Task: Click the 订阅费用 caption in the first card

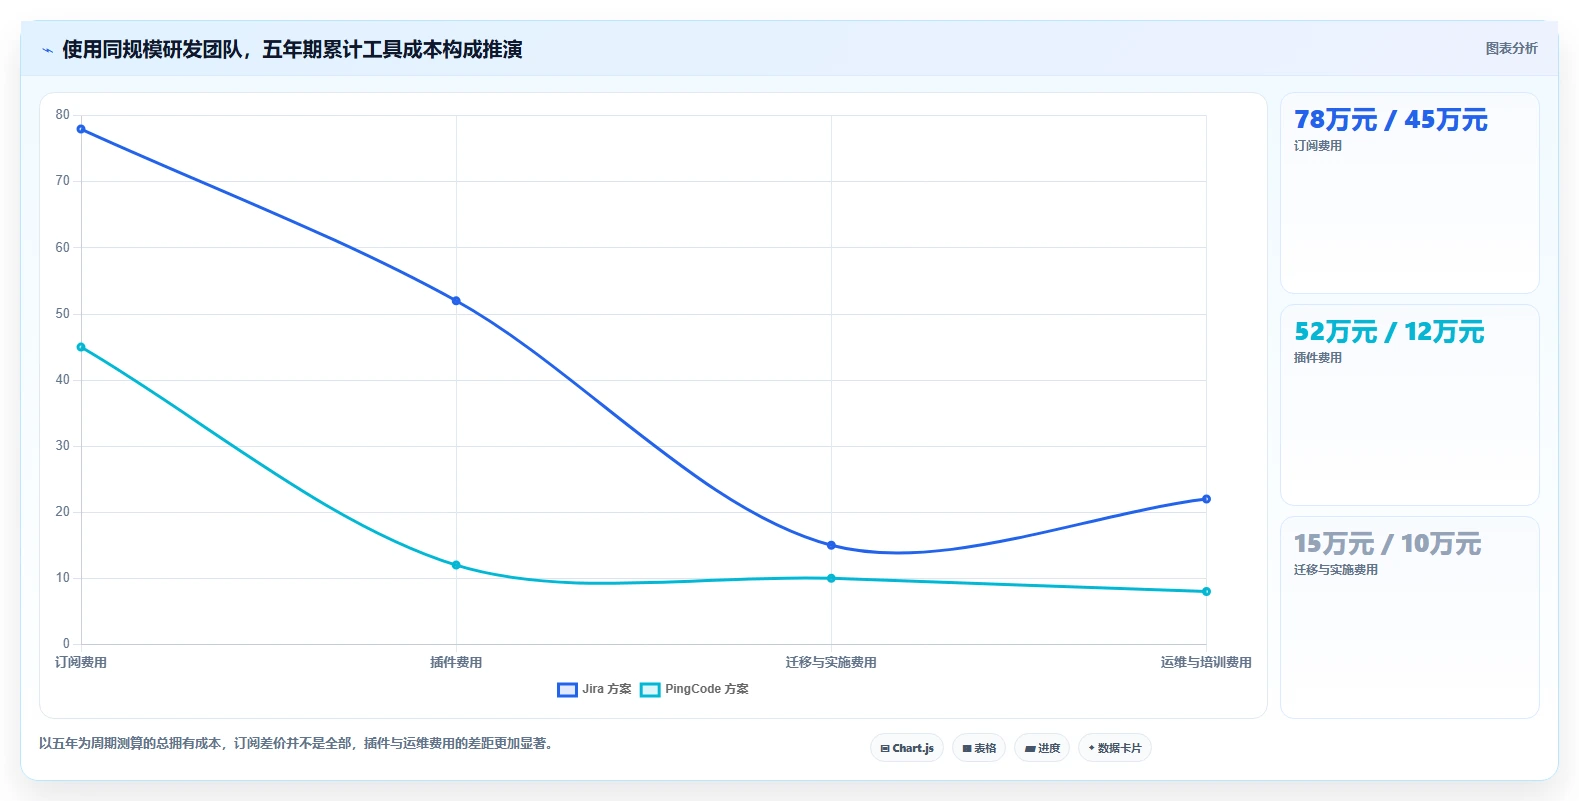Action: pos(1318,146)
